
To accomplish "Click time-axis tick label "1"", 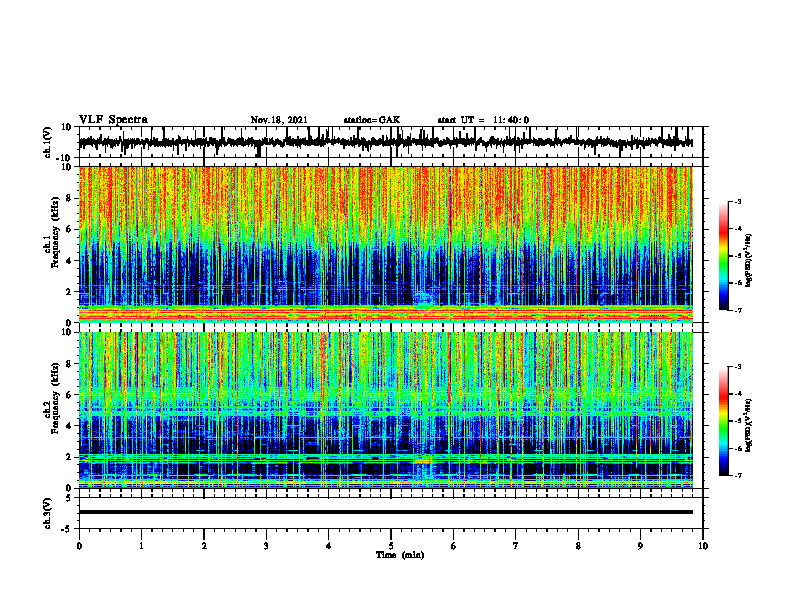I will (141, 546).
